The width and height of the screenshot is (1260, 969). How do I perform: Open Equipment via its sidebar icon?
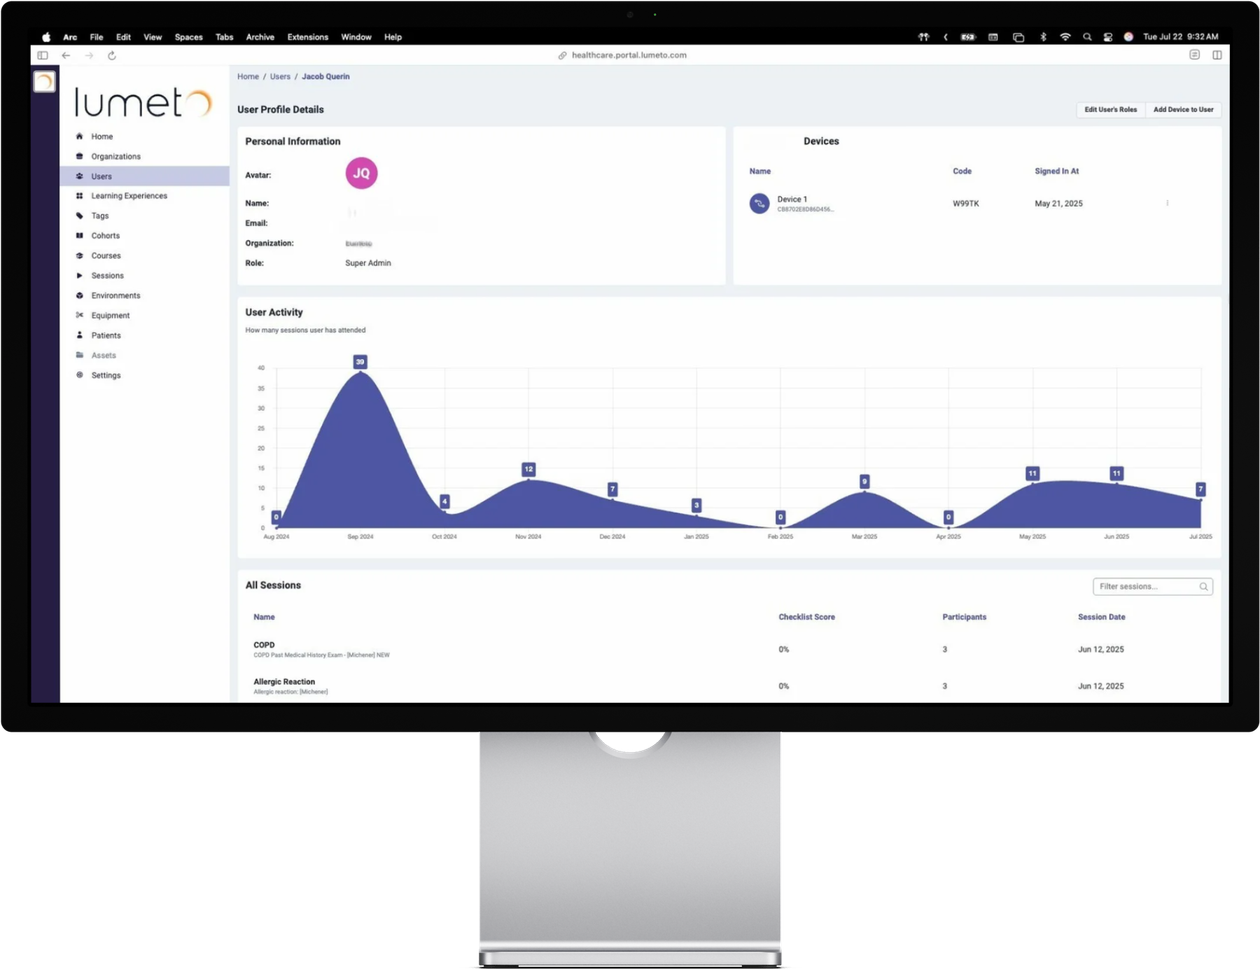pos(80,316)
